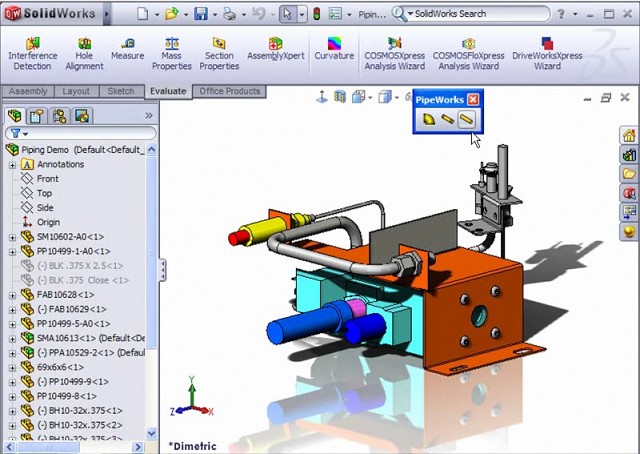Open Section Properties
Image resolution: width=640 pixels, height=454 pixels.
[x=219, y=54]
